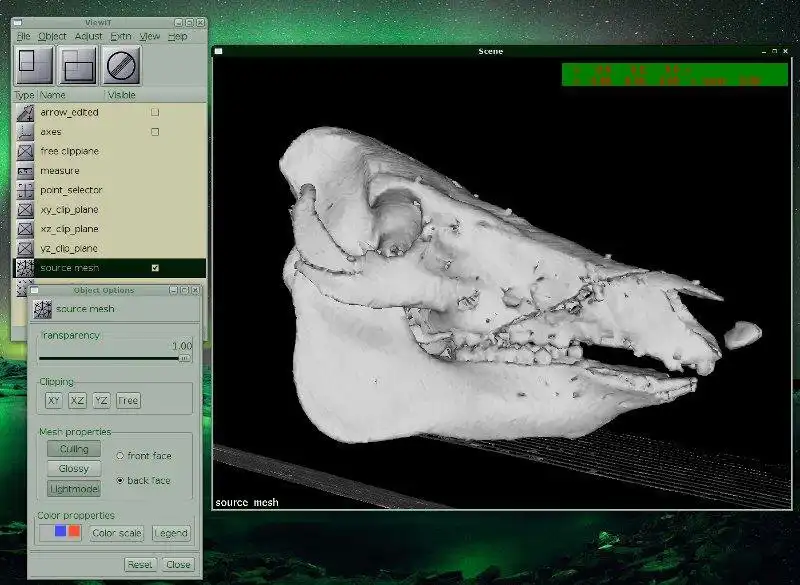
Task: Click the measure ruler icon
Action: pos(26,171)
